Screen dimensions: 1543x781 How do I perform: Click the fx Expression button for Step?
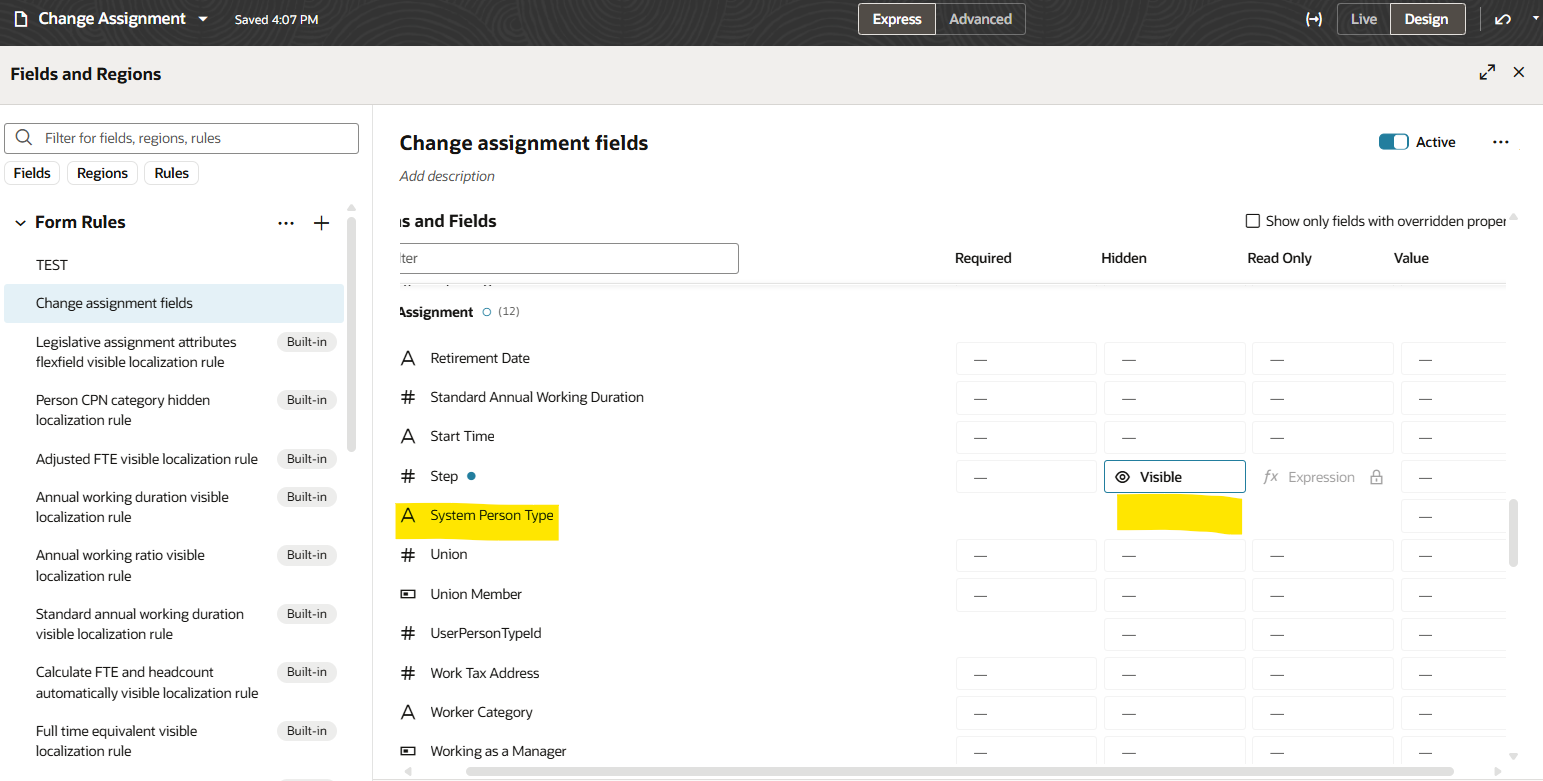coord(1308,477)
